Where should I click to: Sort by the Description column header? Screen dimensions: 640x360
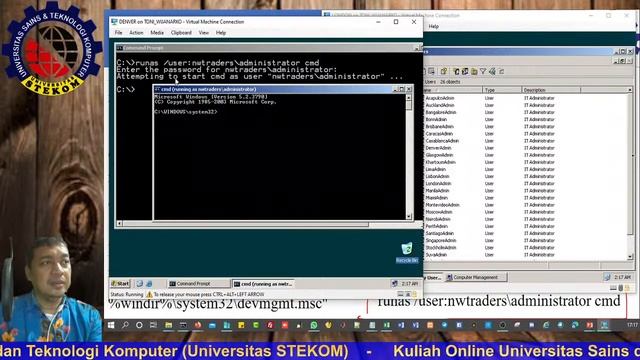click(x=551, y=90)
